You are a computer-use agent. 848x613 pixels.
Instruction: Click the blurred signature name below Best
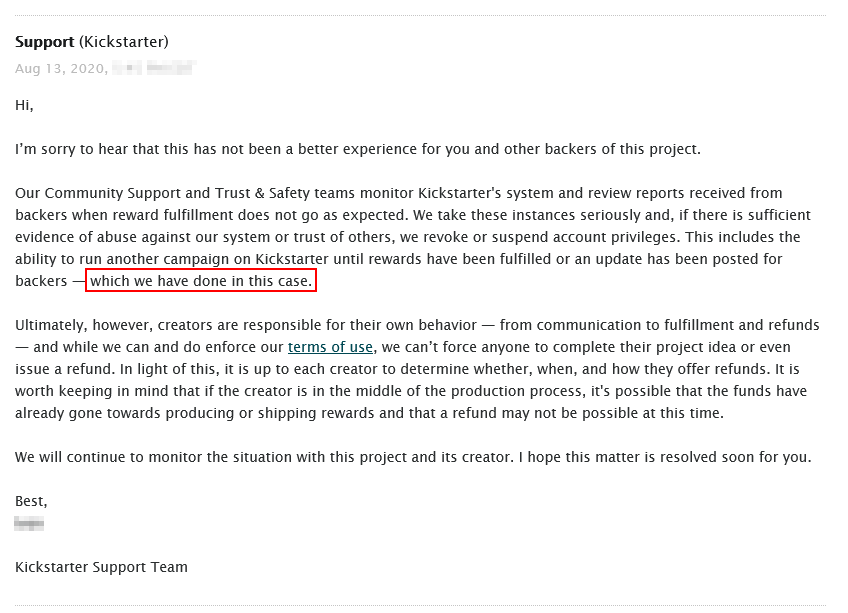point(29,523)
